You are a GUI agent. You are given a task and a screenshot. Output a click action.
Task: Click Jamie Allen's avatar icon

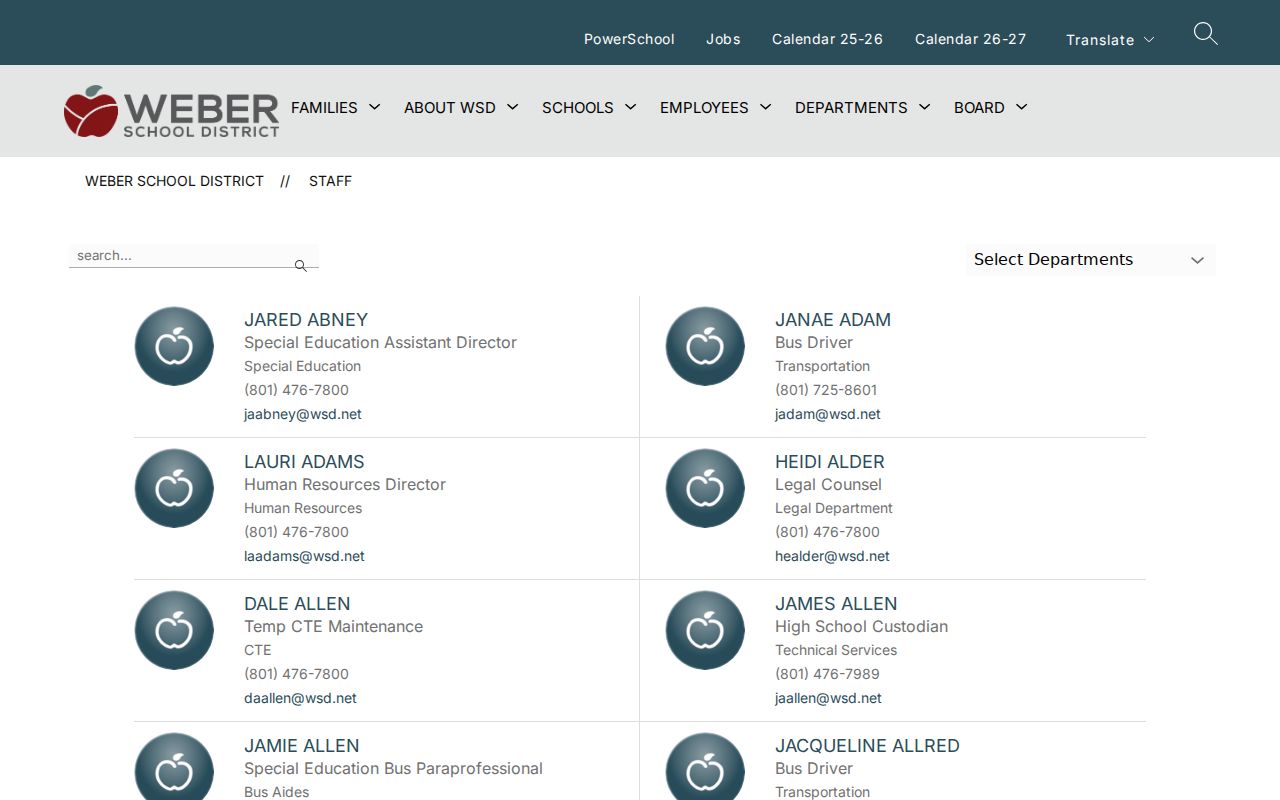(x=174, y=766)
